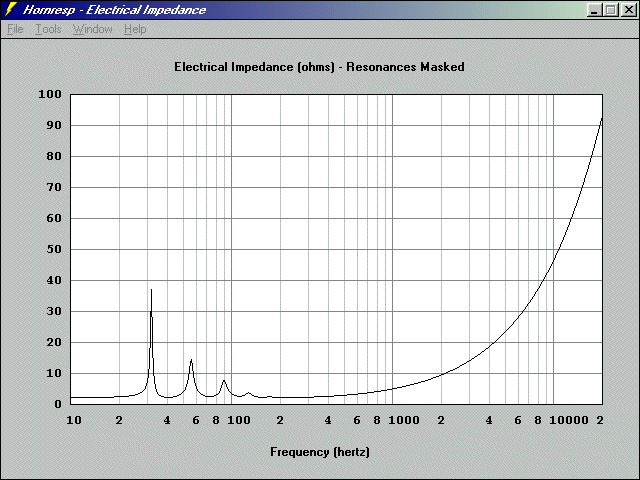
Task: Click the '1000' label on the frequency axis
Action: click(404, 420)
